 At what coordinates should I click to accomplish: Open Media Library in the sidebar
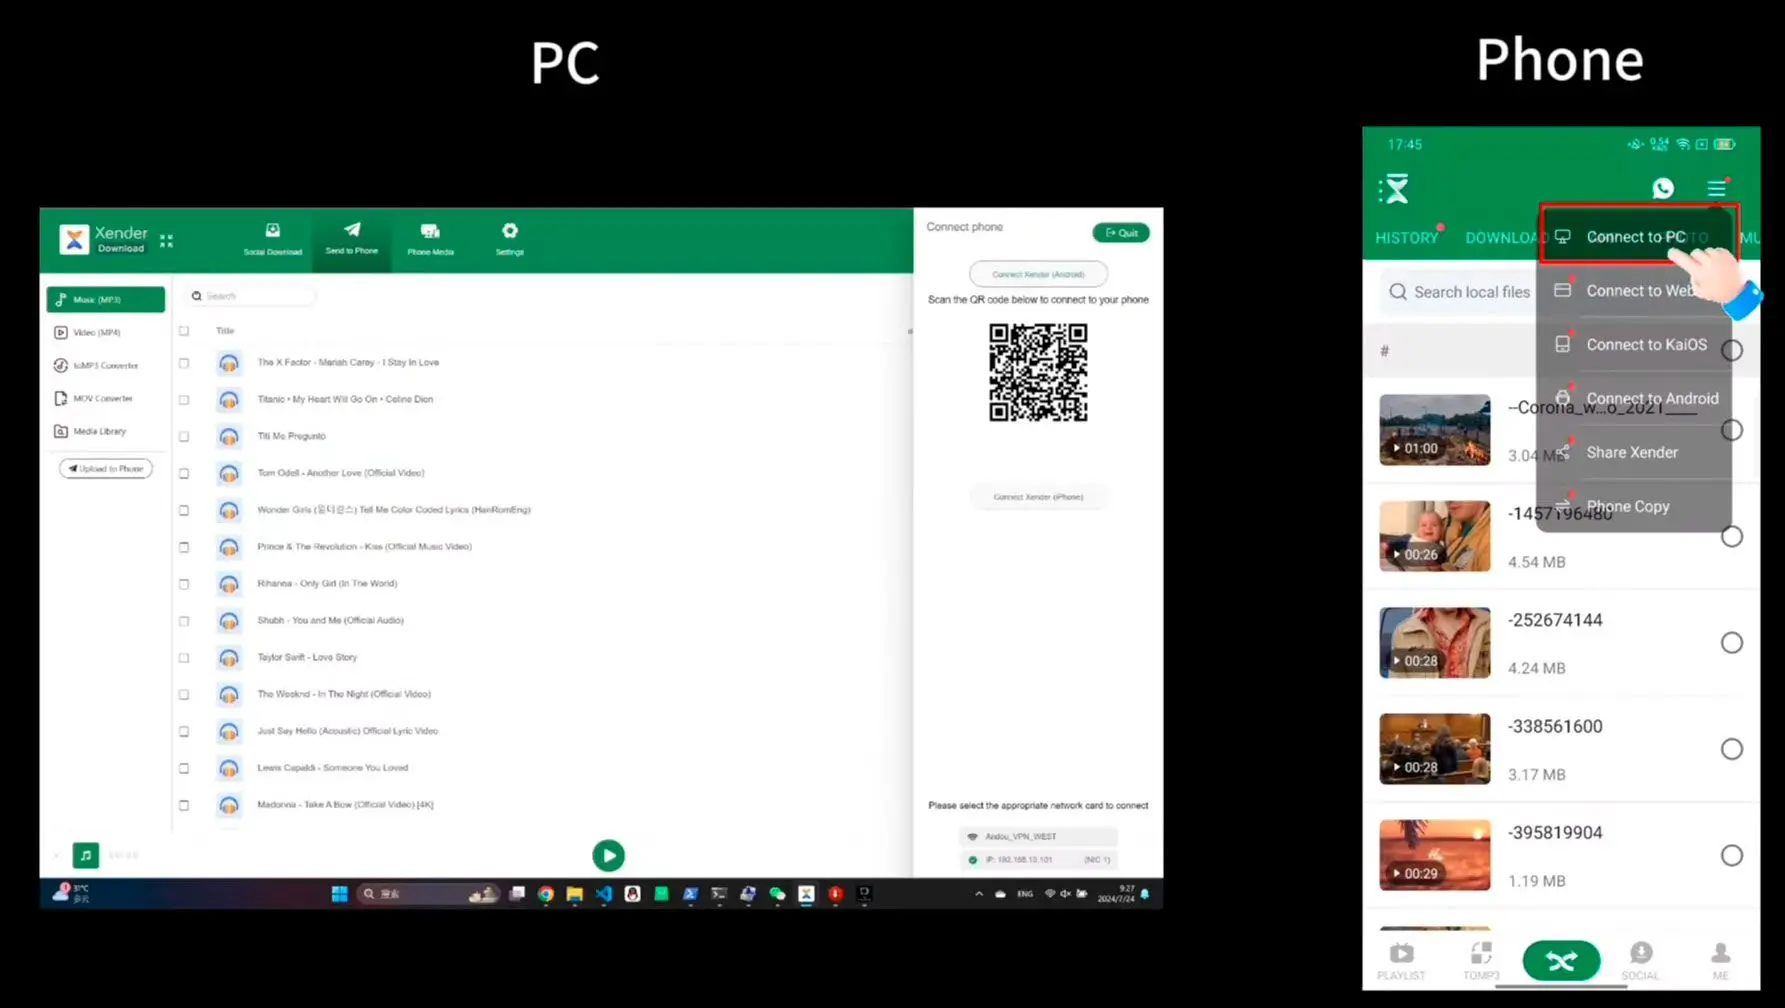pyautogui.click(x=90, y=431)
